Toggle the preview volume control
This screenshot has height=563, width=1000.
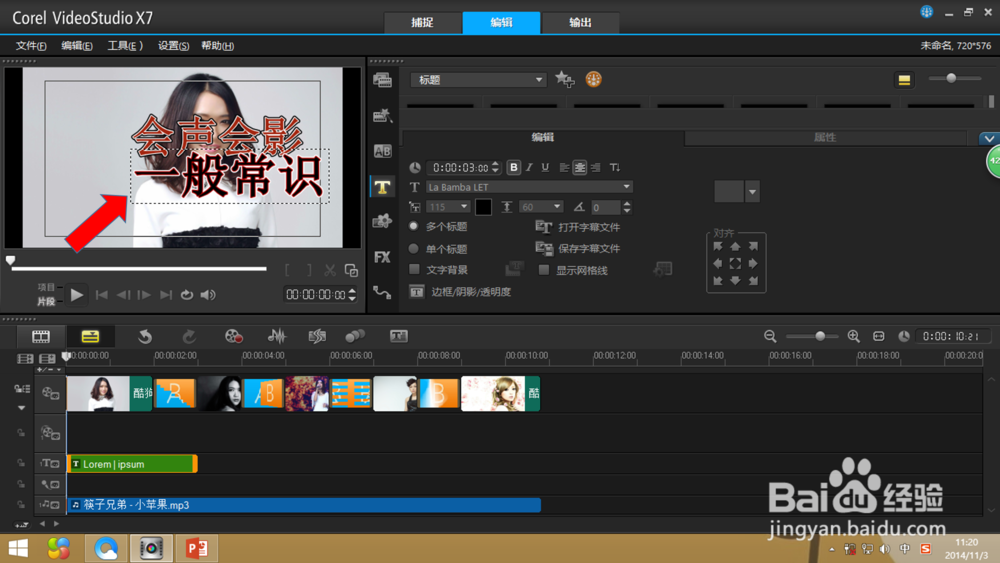pos(208,295)
